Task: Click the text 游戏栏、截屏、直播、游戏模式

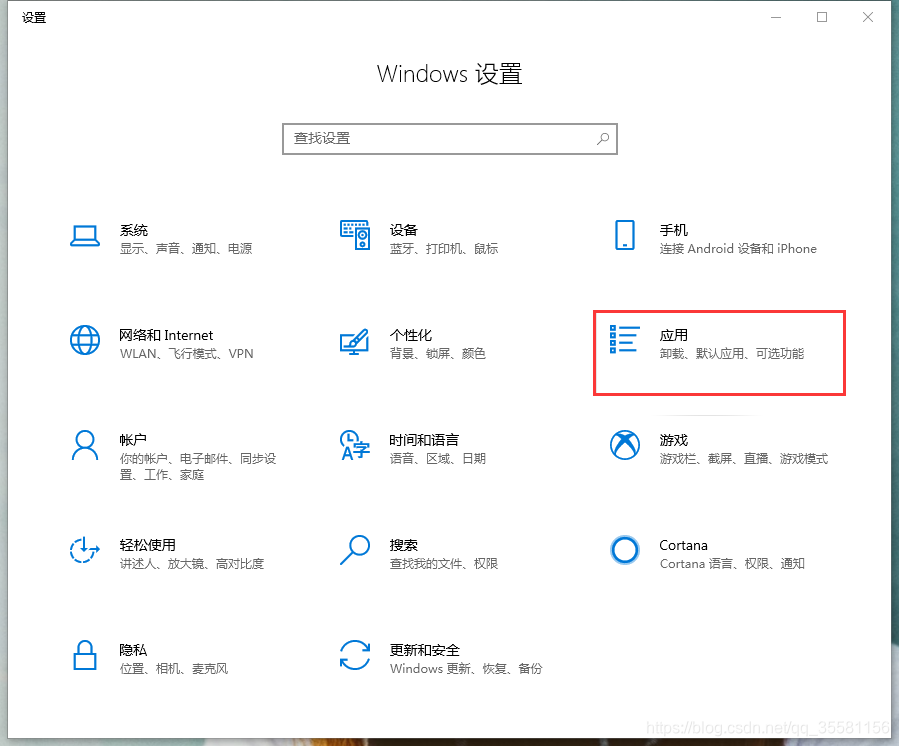Action: (x=744, y=458)
